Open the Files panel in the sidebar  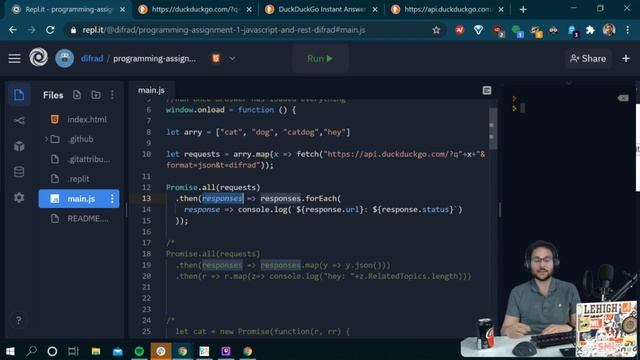point(19,95)
